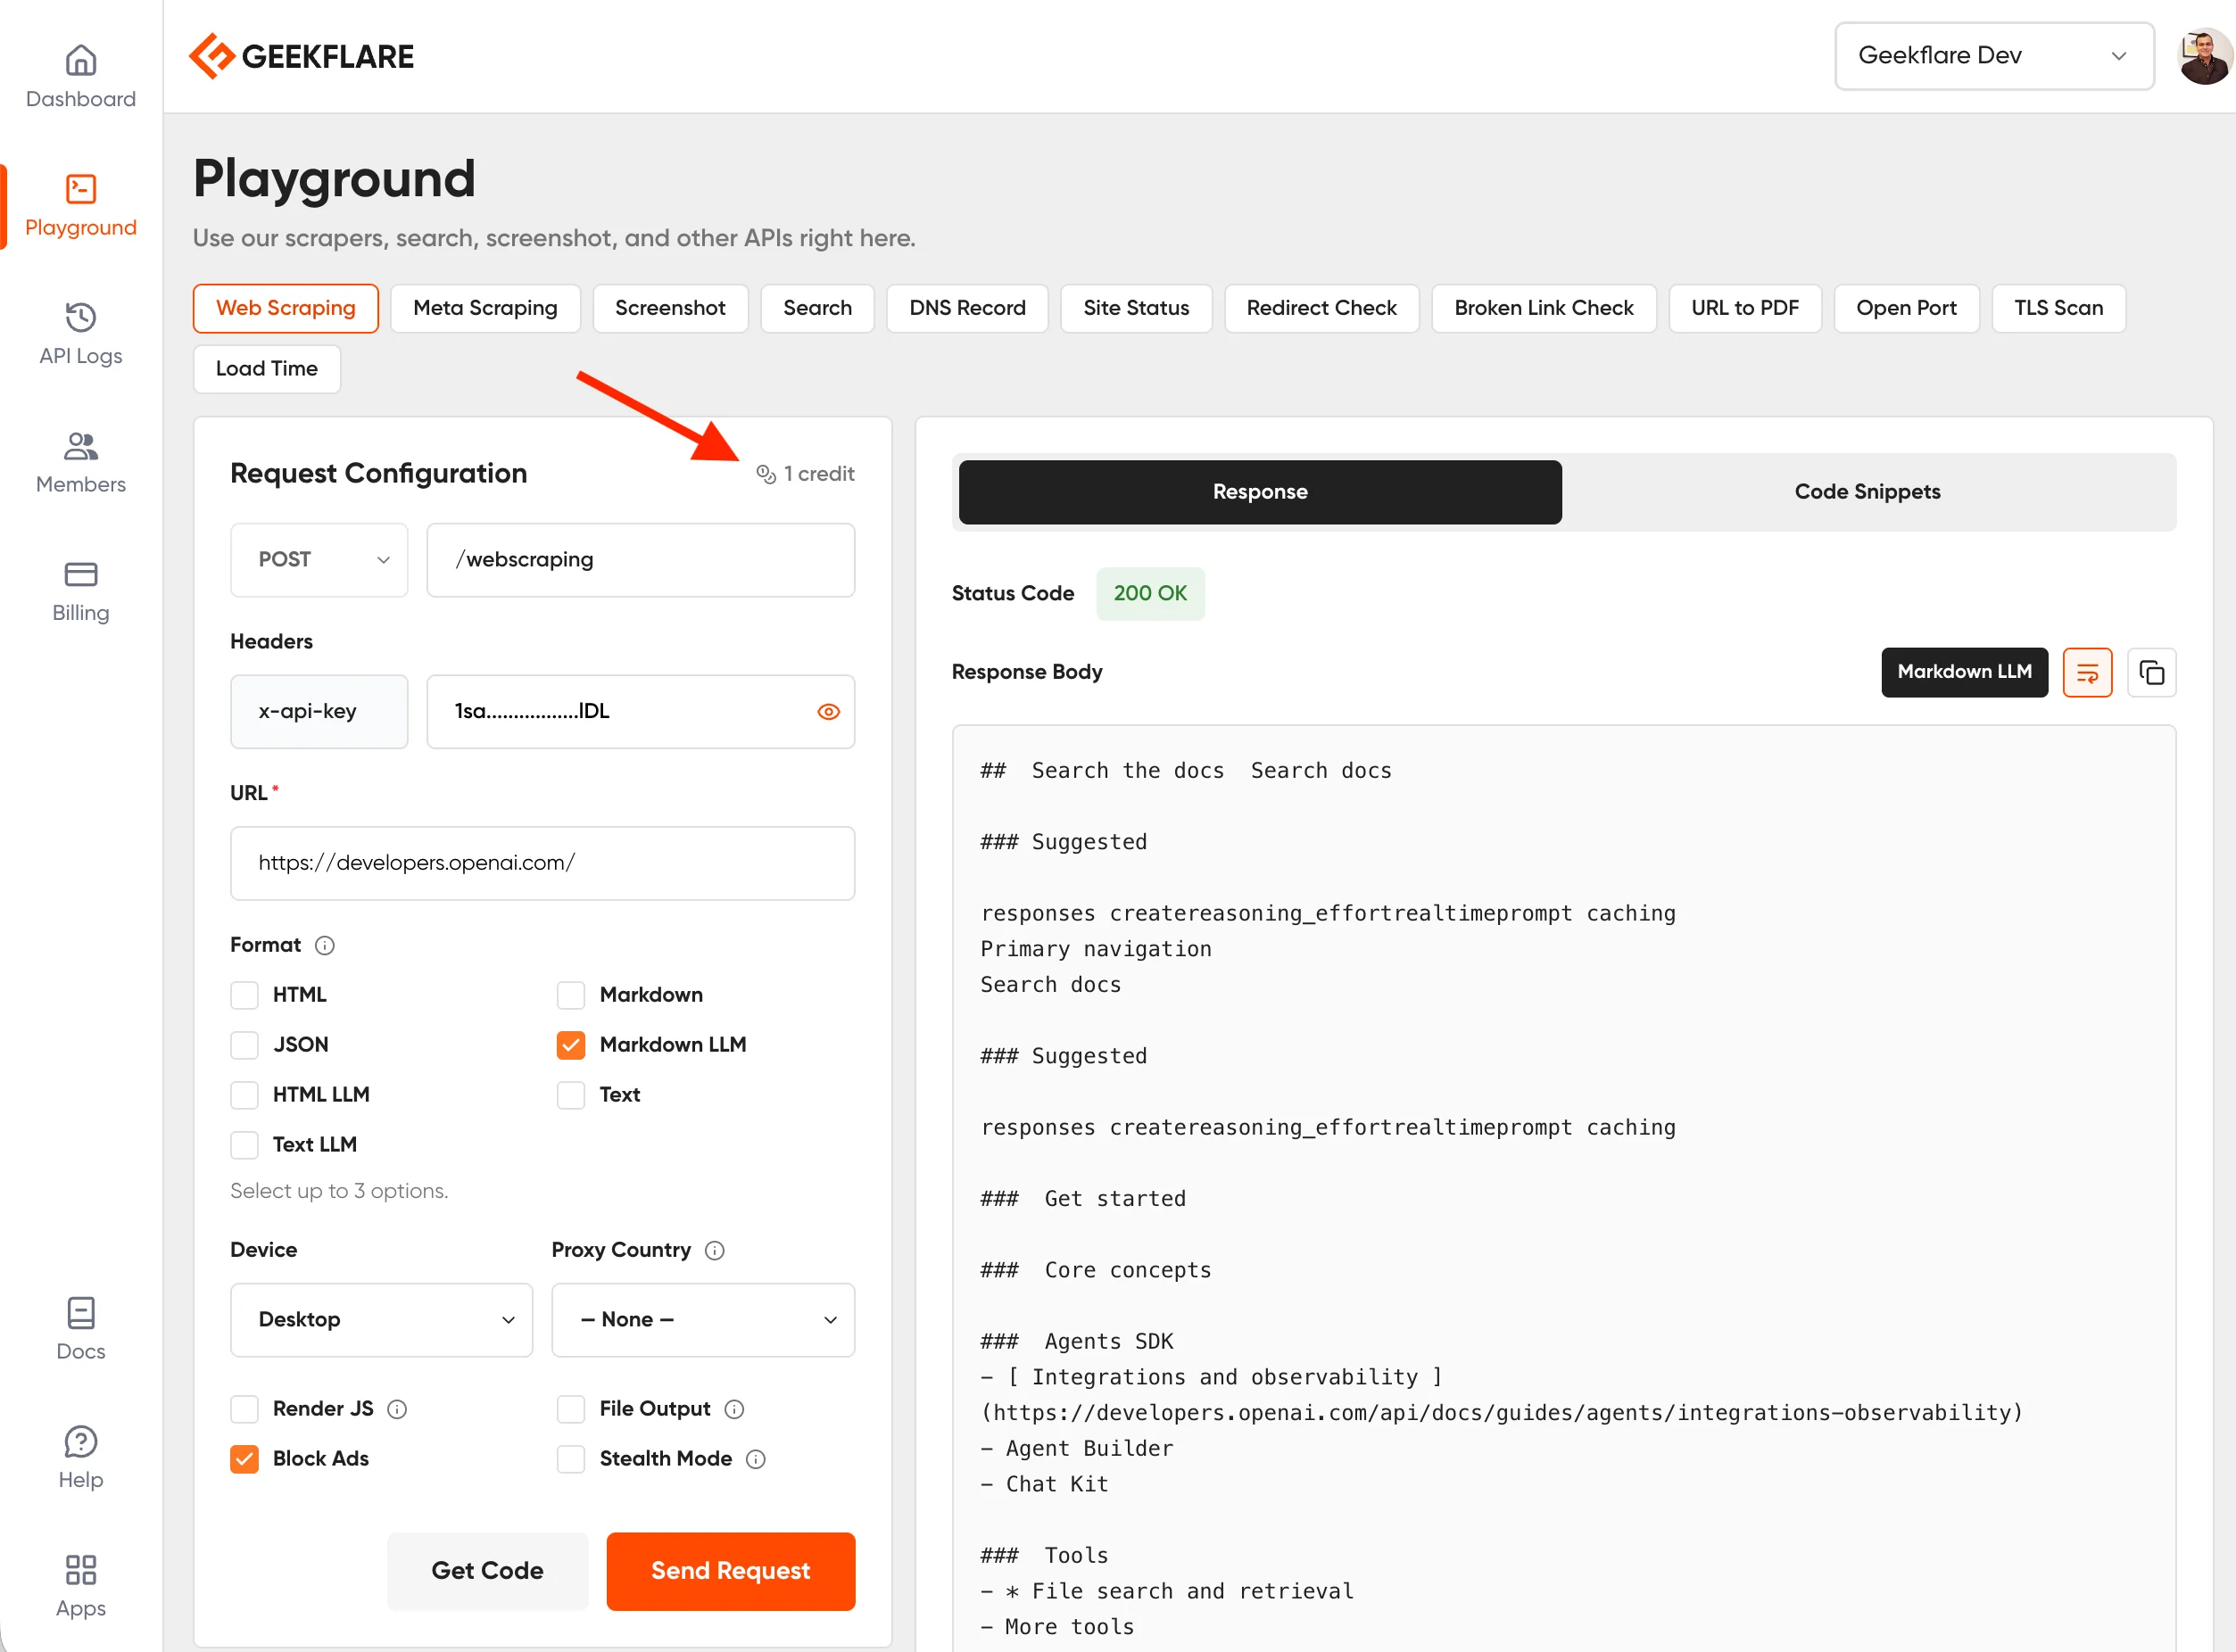Image resolution: width=2236 pixels, height=1652 pixels.
Task: Open the POST method dropdown
Action: point(319,560)
